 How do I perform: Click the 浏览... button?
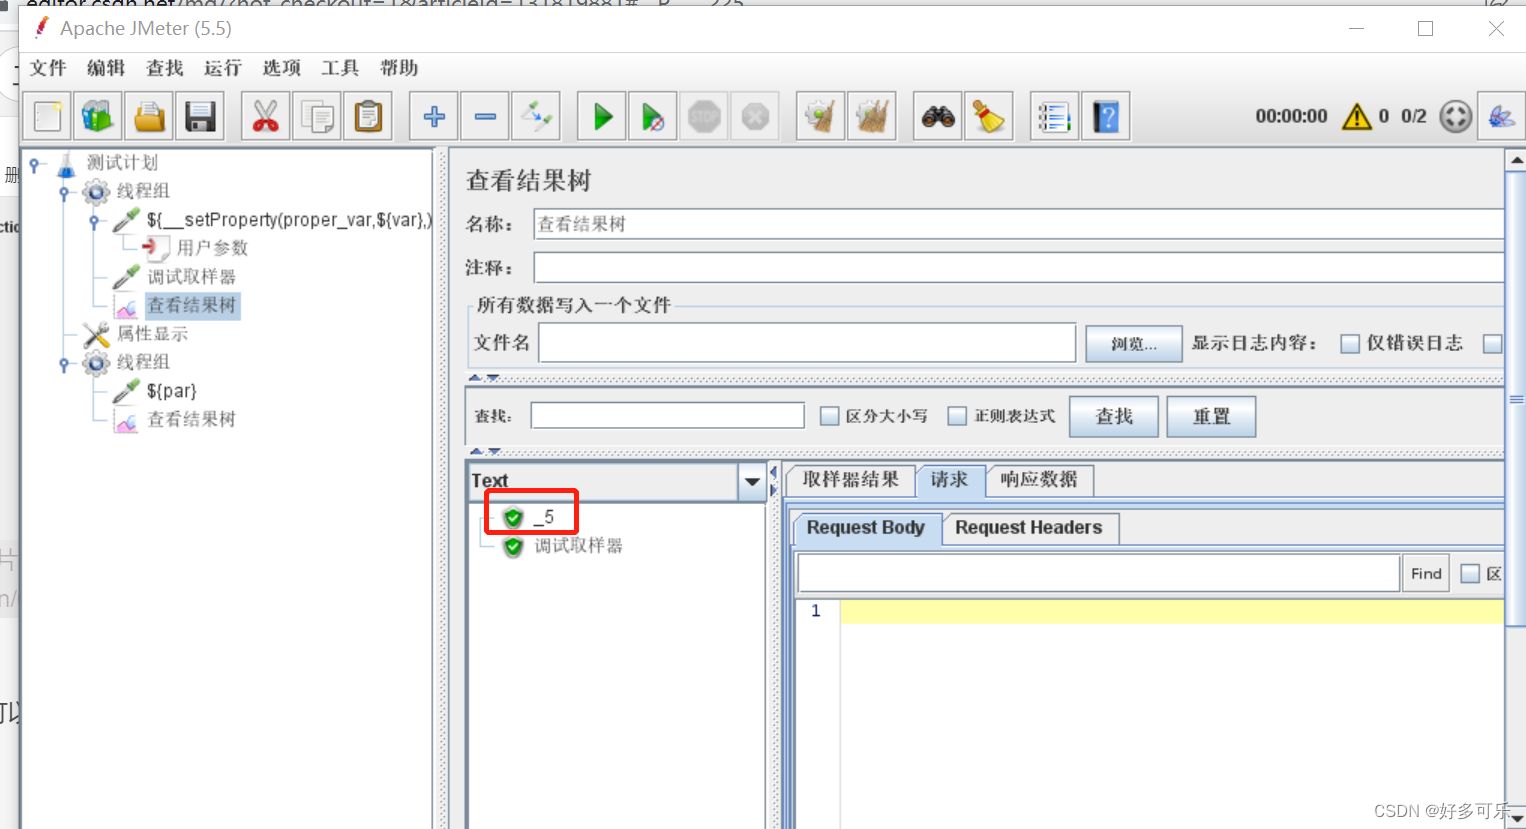[x=1134, y=344]
